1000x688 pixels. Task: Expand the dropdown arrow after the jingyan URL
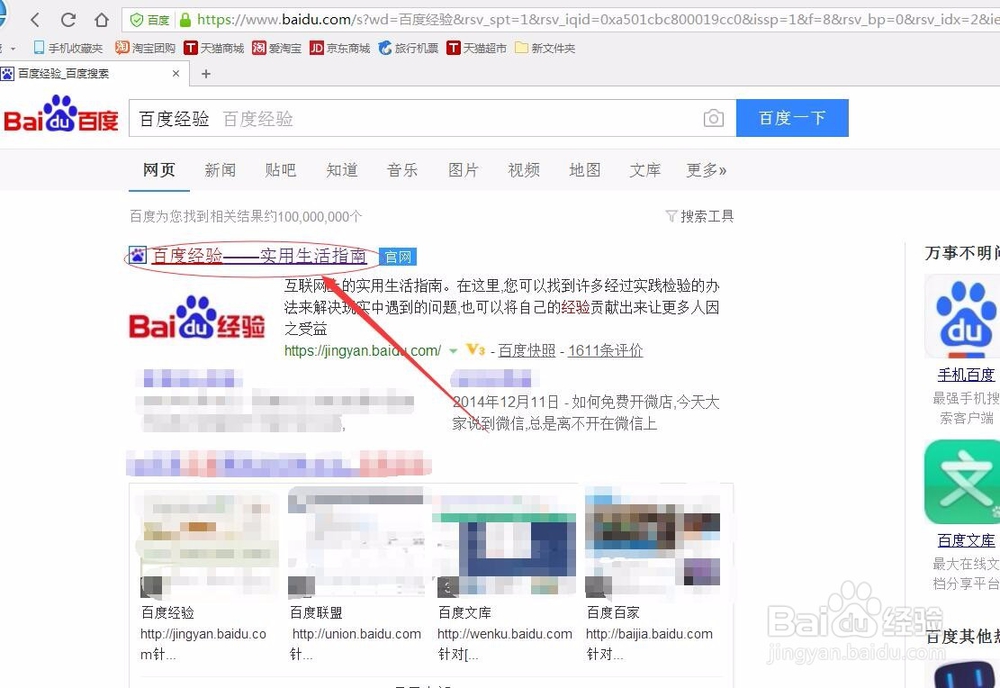[453, 351]
